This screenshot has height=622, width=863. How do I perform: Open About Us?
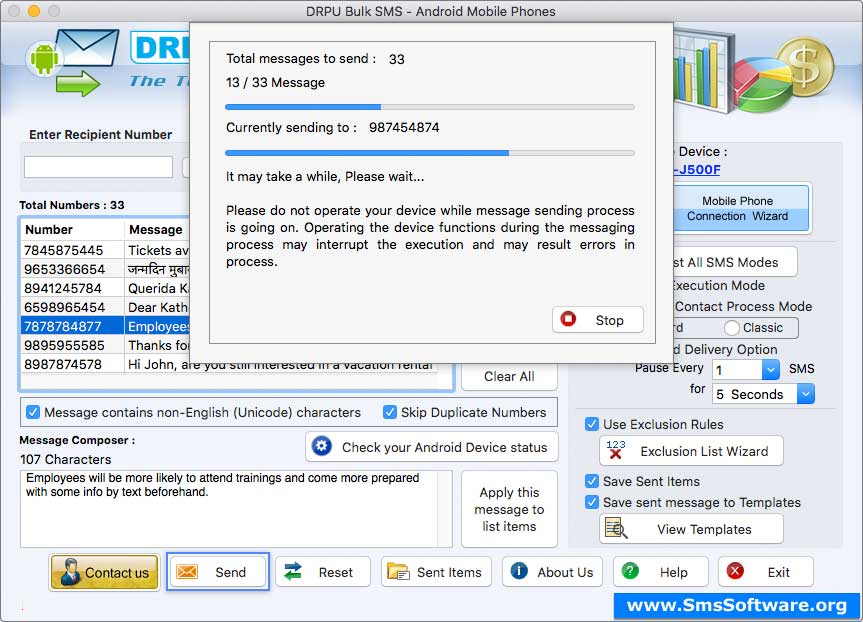[553, 572]
